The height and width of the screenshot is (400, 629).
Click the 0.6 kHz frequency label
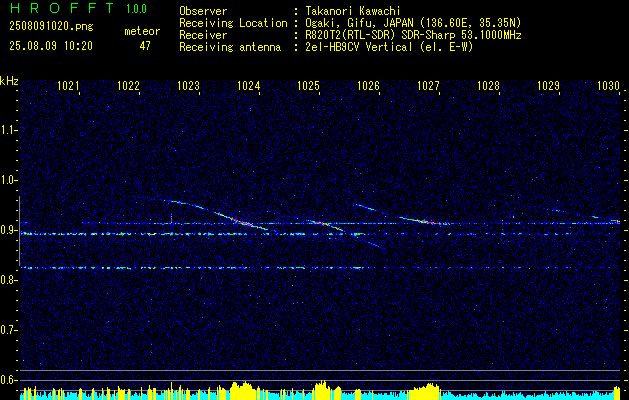(x=9, y=380)
